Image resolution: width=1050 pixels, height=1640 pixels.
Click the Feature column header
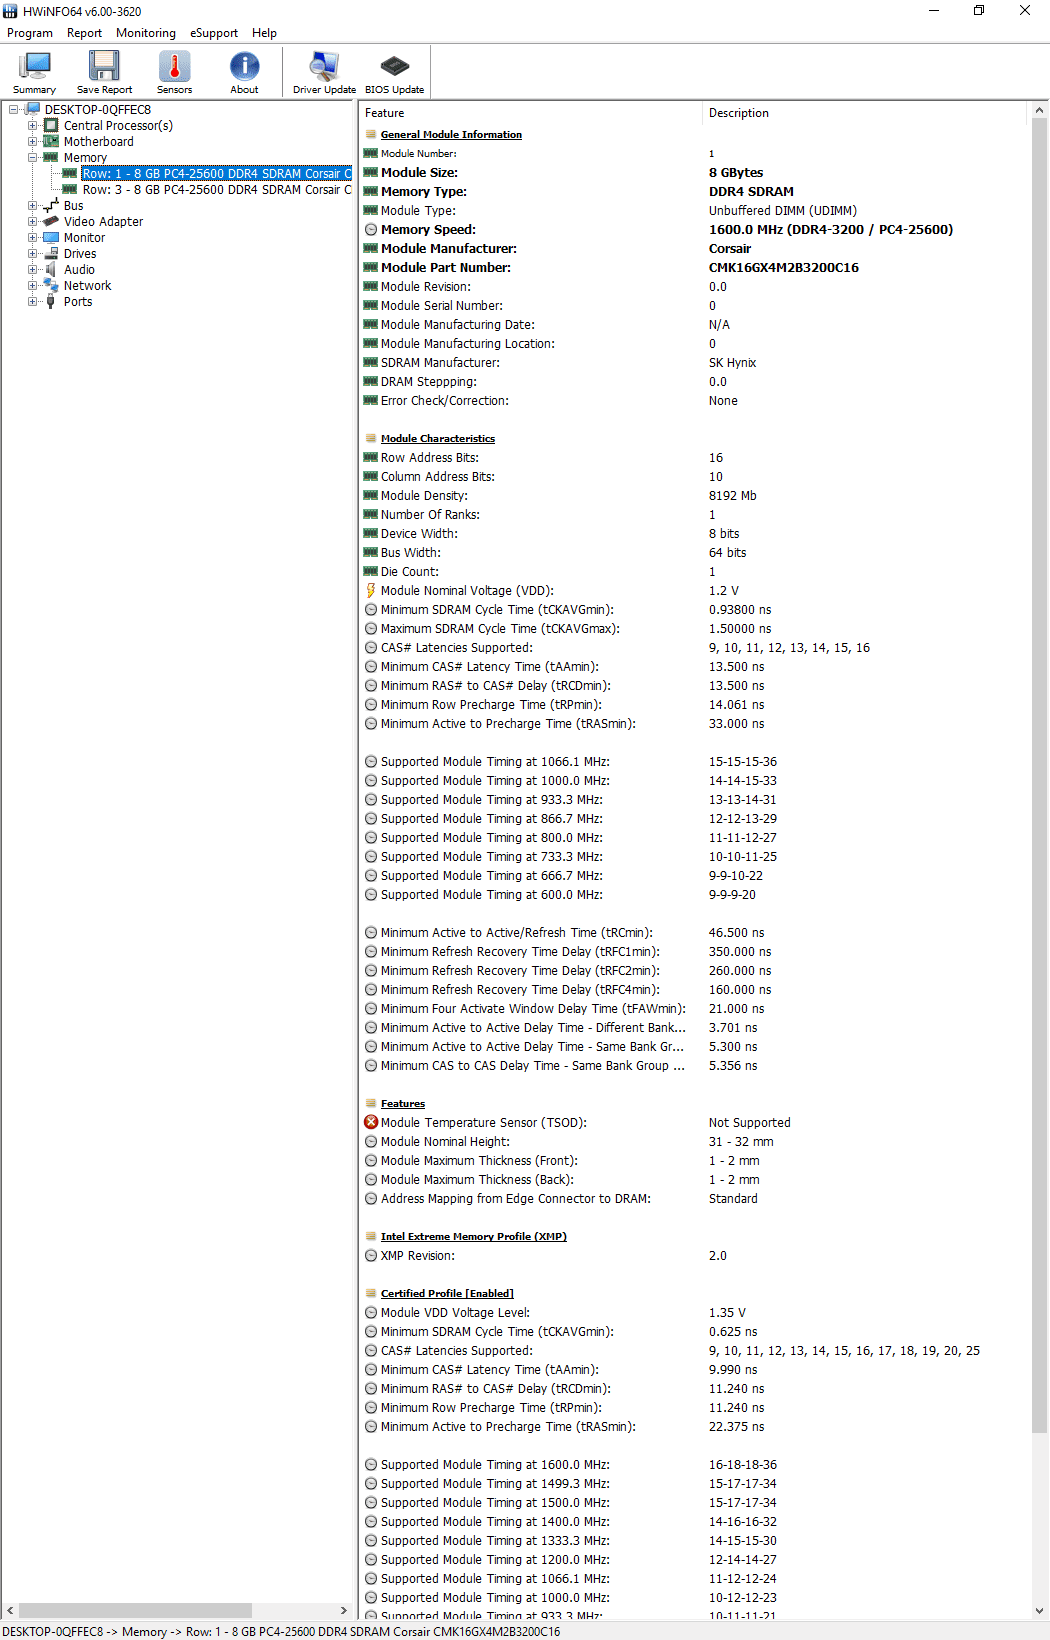tap(530, 113)
